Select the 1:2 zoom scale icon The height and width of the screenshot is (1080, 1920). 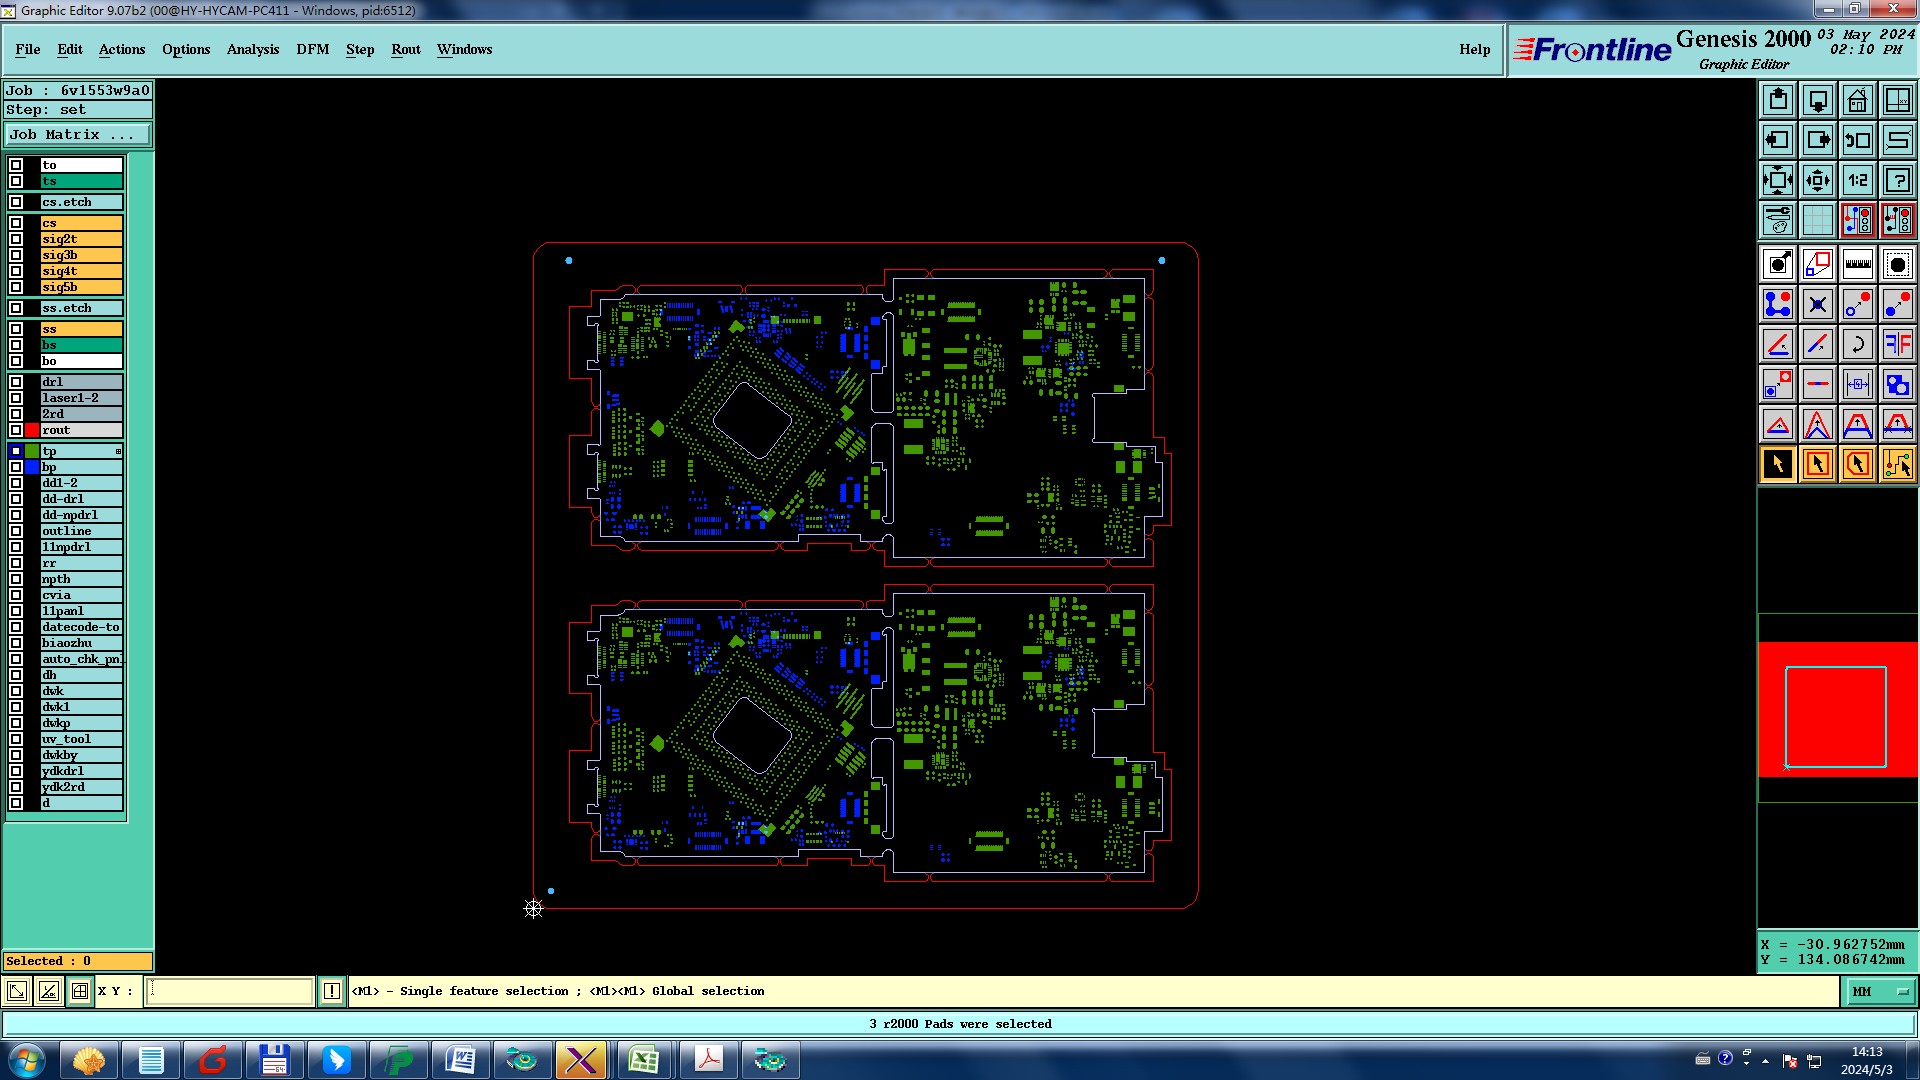(1857, 180)
